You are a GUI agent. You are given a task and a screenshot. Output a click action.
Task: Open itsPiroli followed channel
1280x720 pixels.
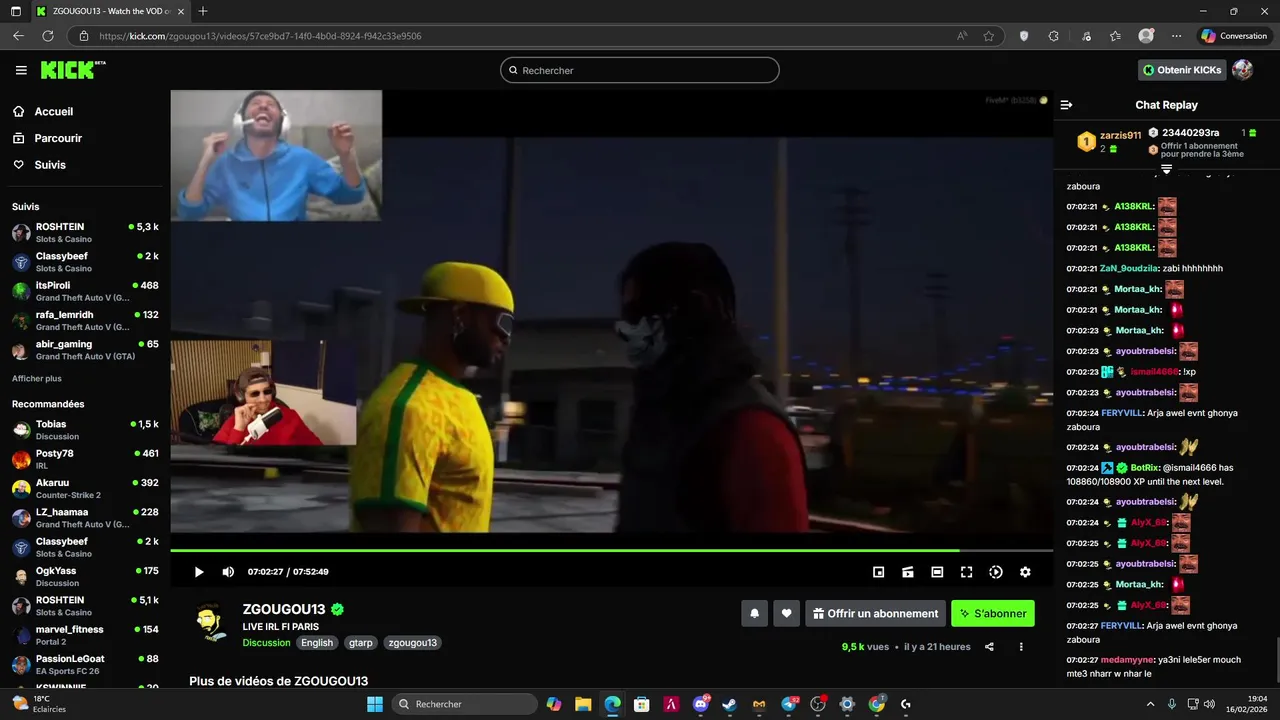click(x=85, y=291)
